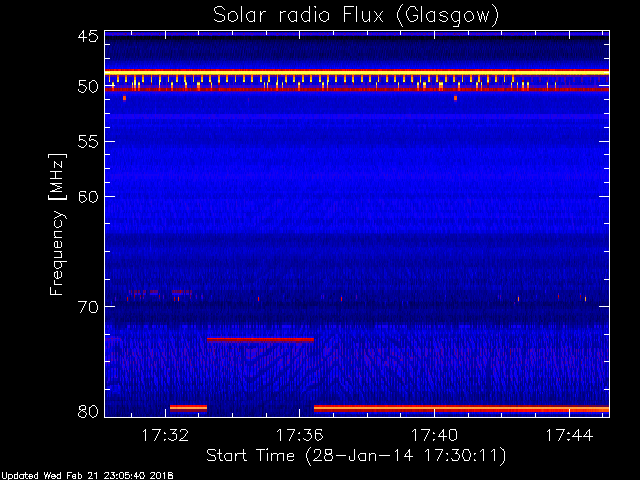This screenshot has width=640, height=480.
Task: Click the short orange bar near 80 MHz at 17:32
Action: click(x=189, y=407)
